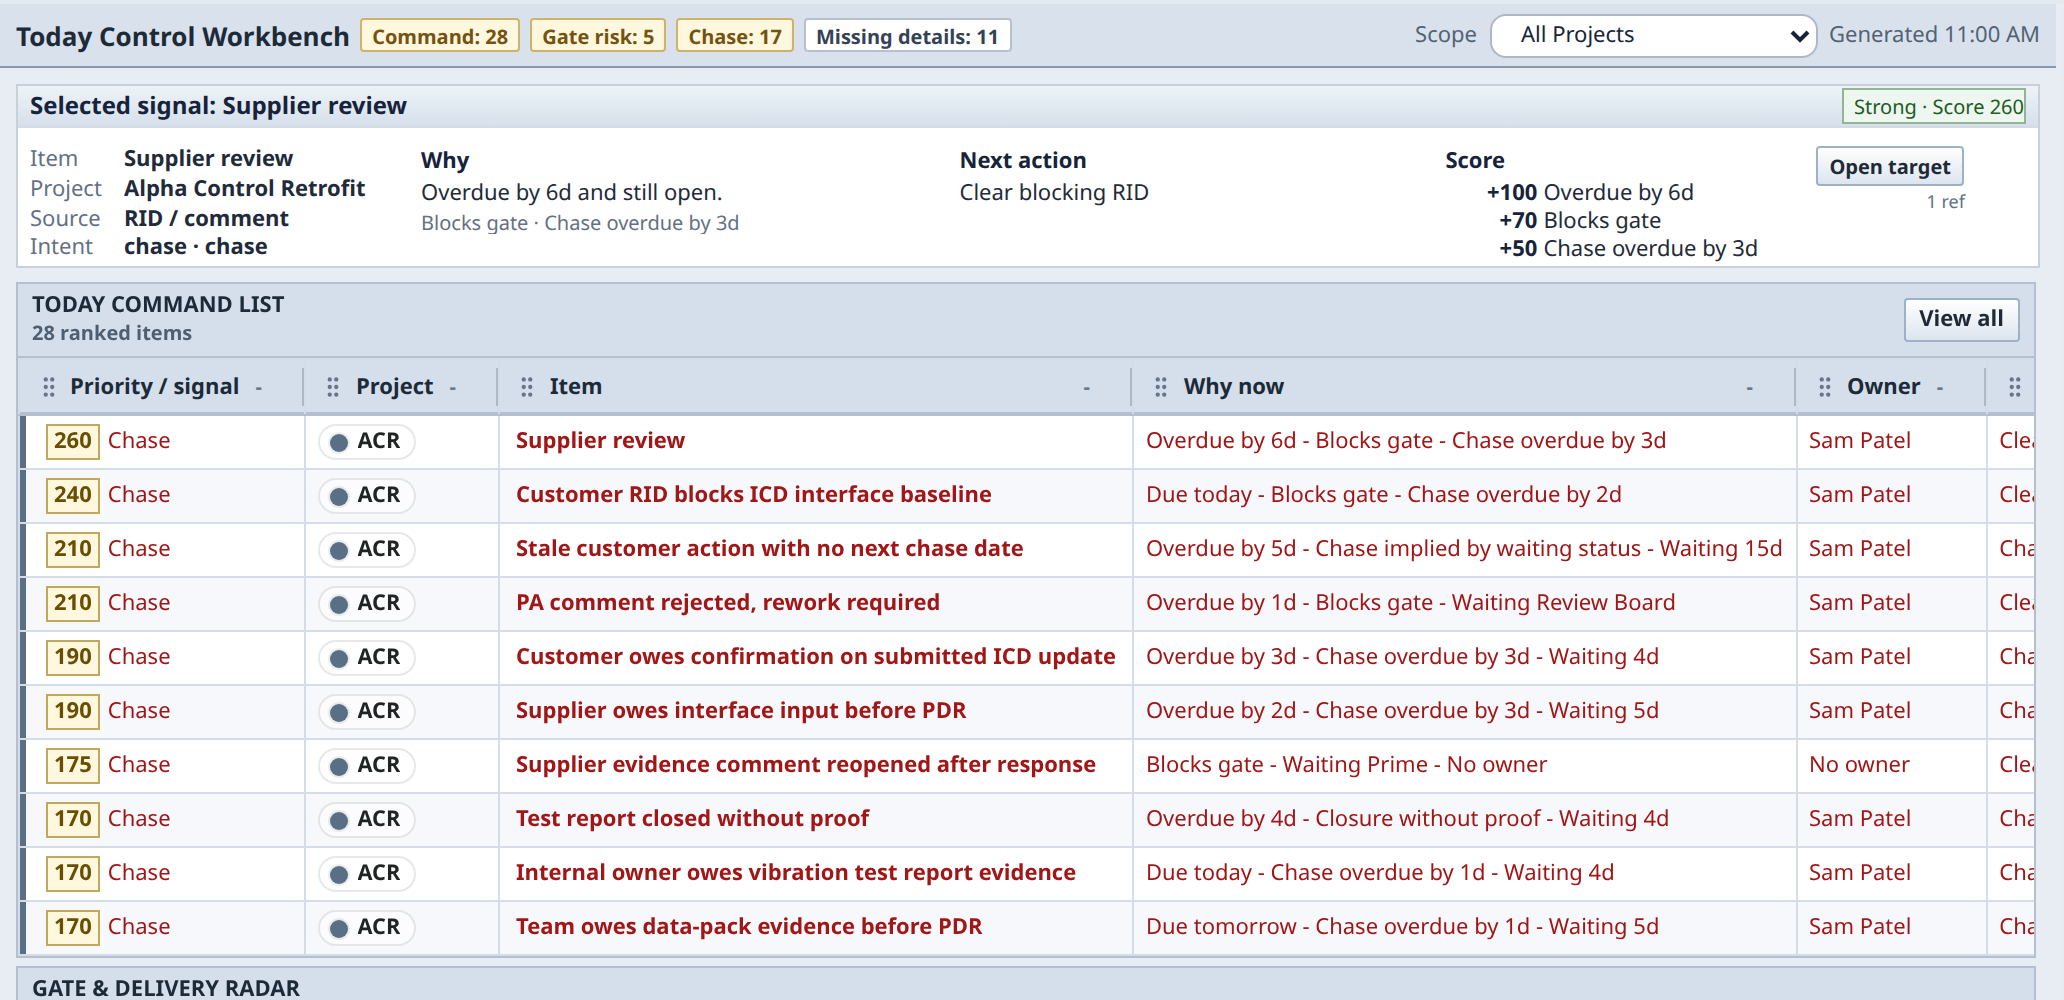Click the 1 ref text under Open target
Viewport: 2064px width, 1000px height.
1945,202
